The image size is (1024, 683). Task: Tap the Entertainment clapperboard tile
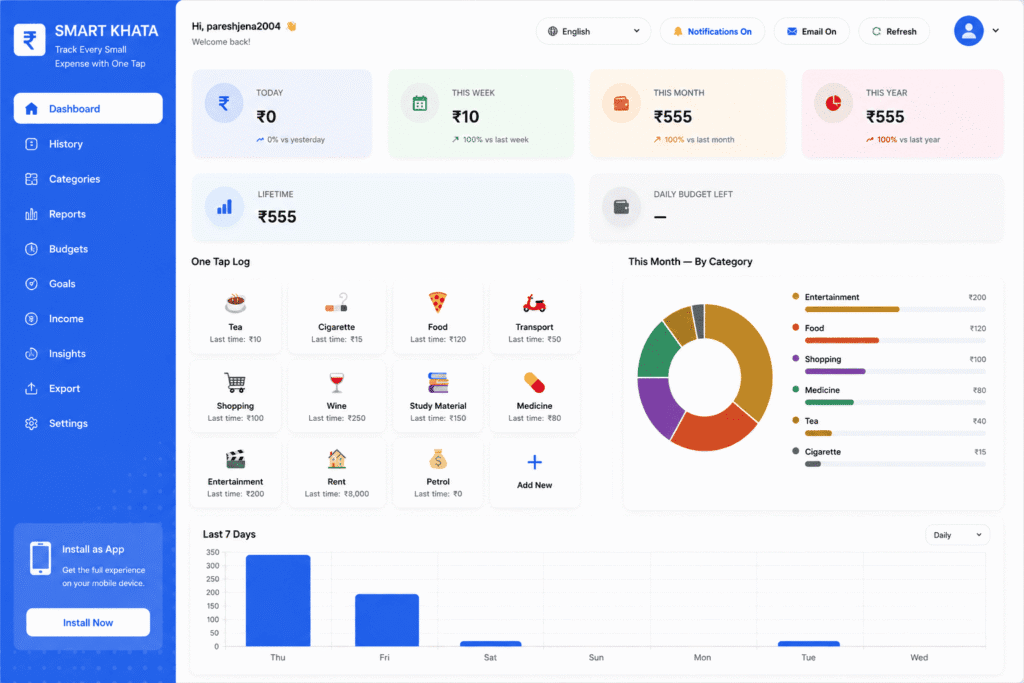(x=236, y=473)
